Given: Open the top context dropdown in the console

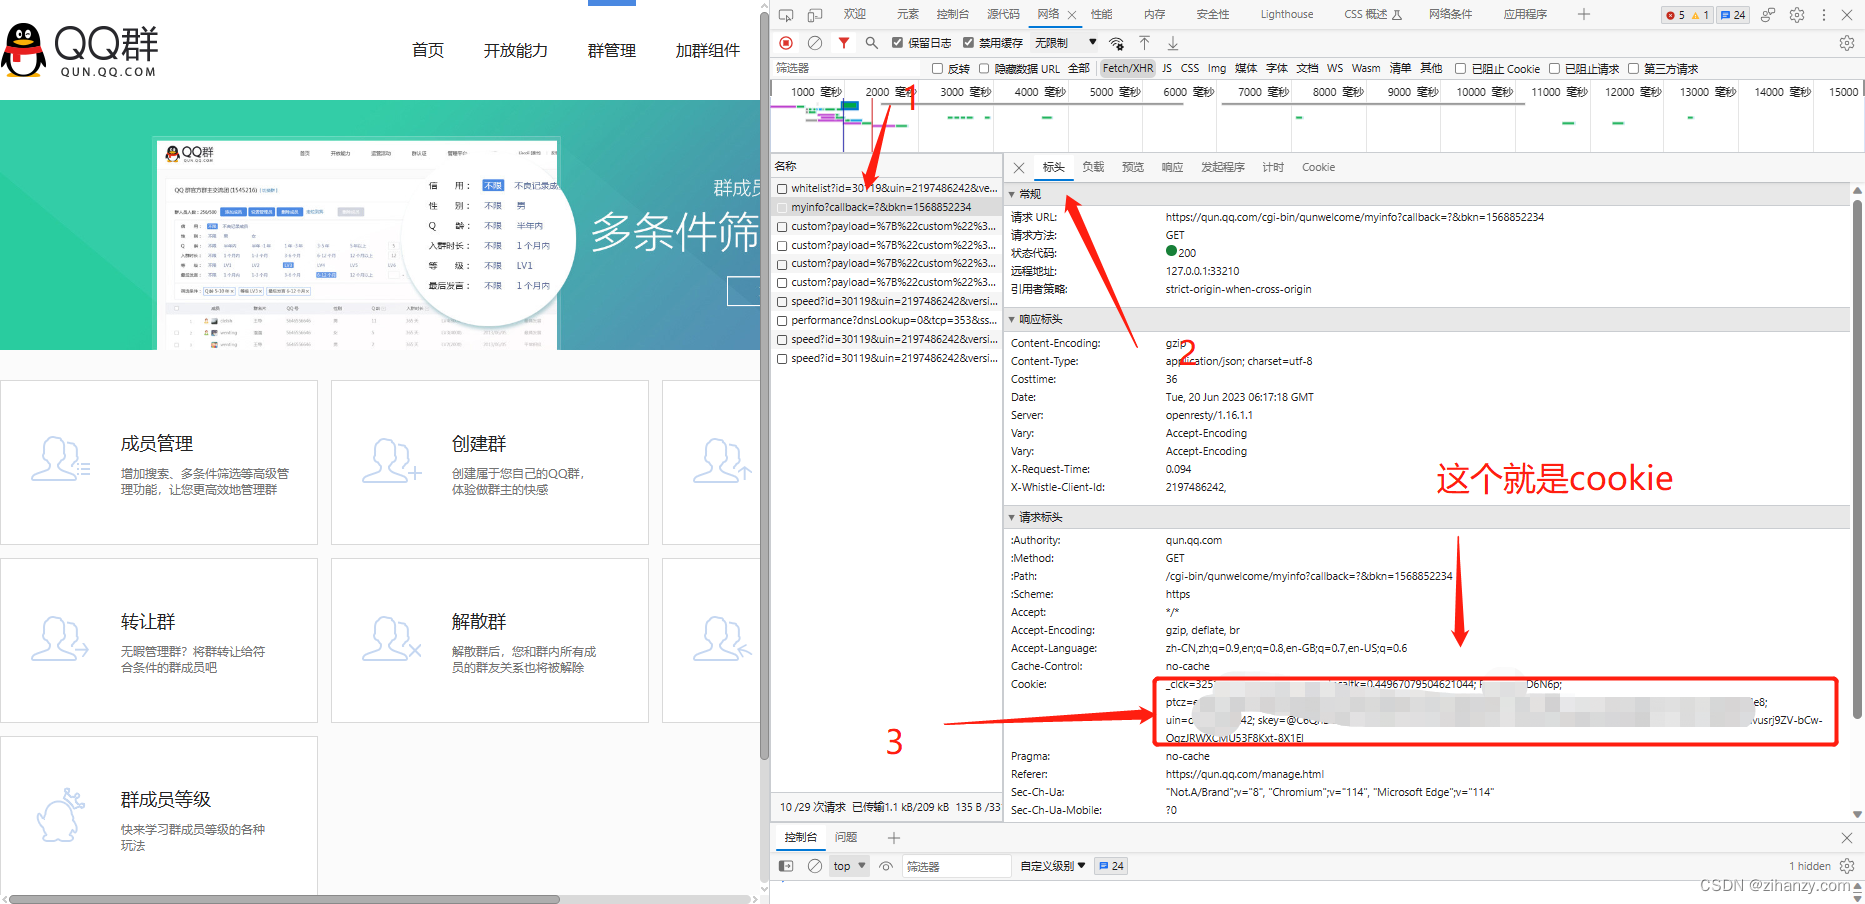Looking at the screenshot, I should click(x=849, y=866).
